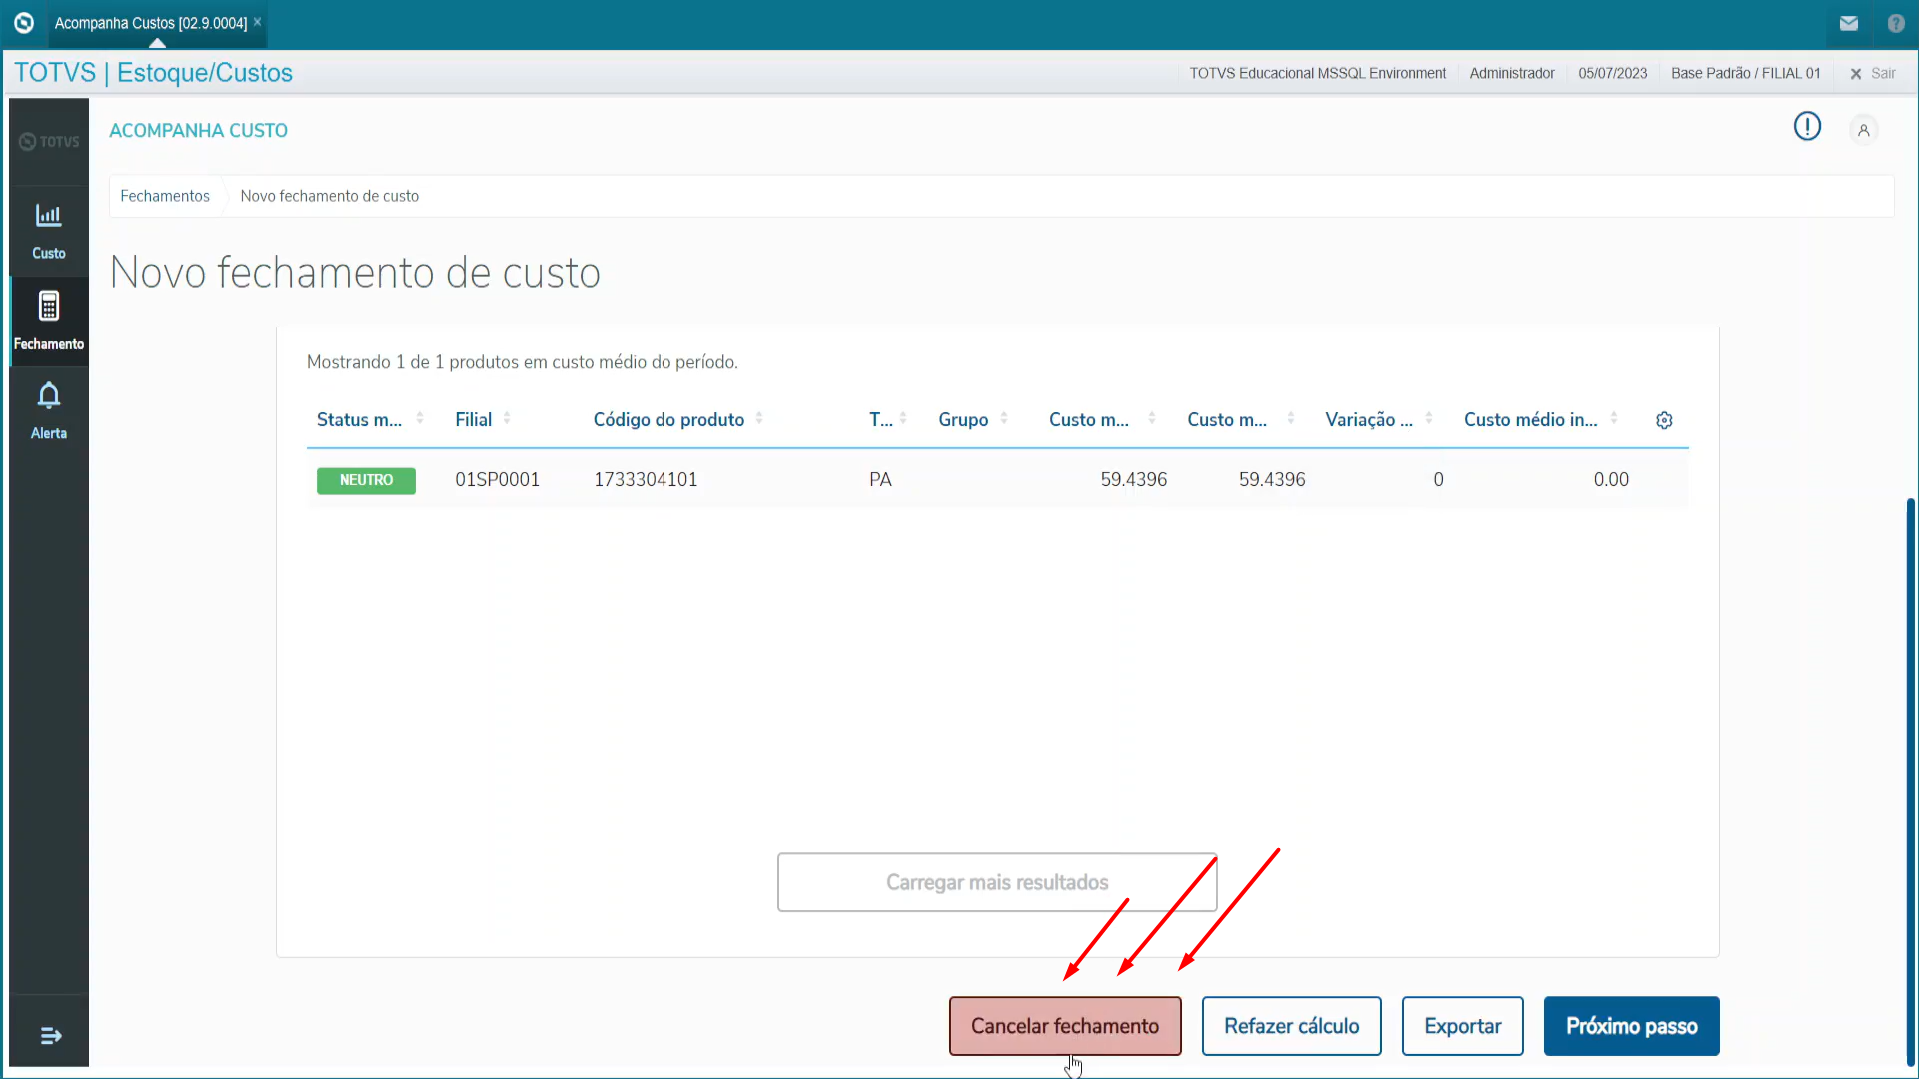Open table column settings gear
This screenshot has width=1919, height=1079.
[1664, 420]
